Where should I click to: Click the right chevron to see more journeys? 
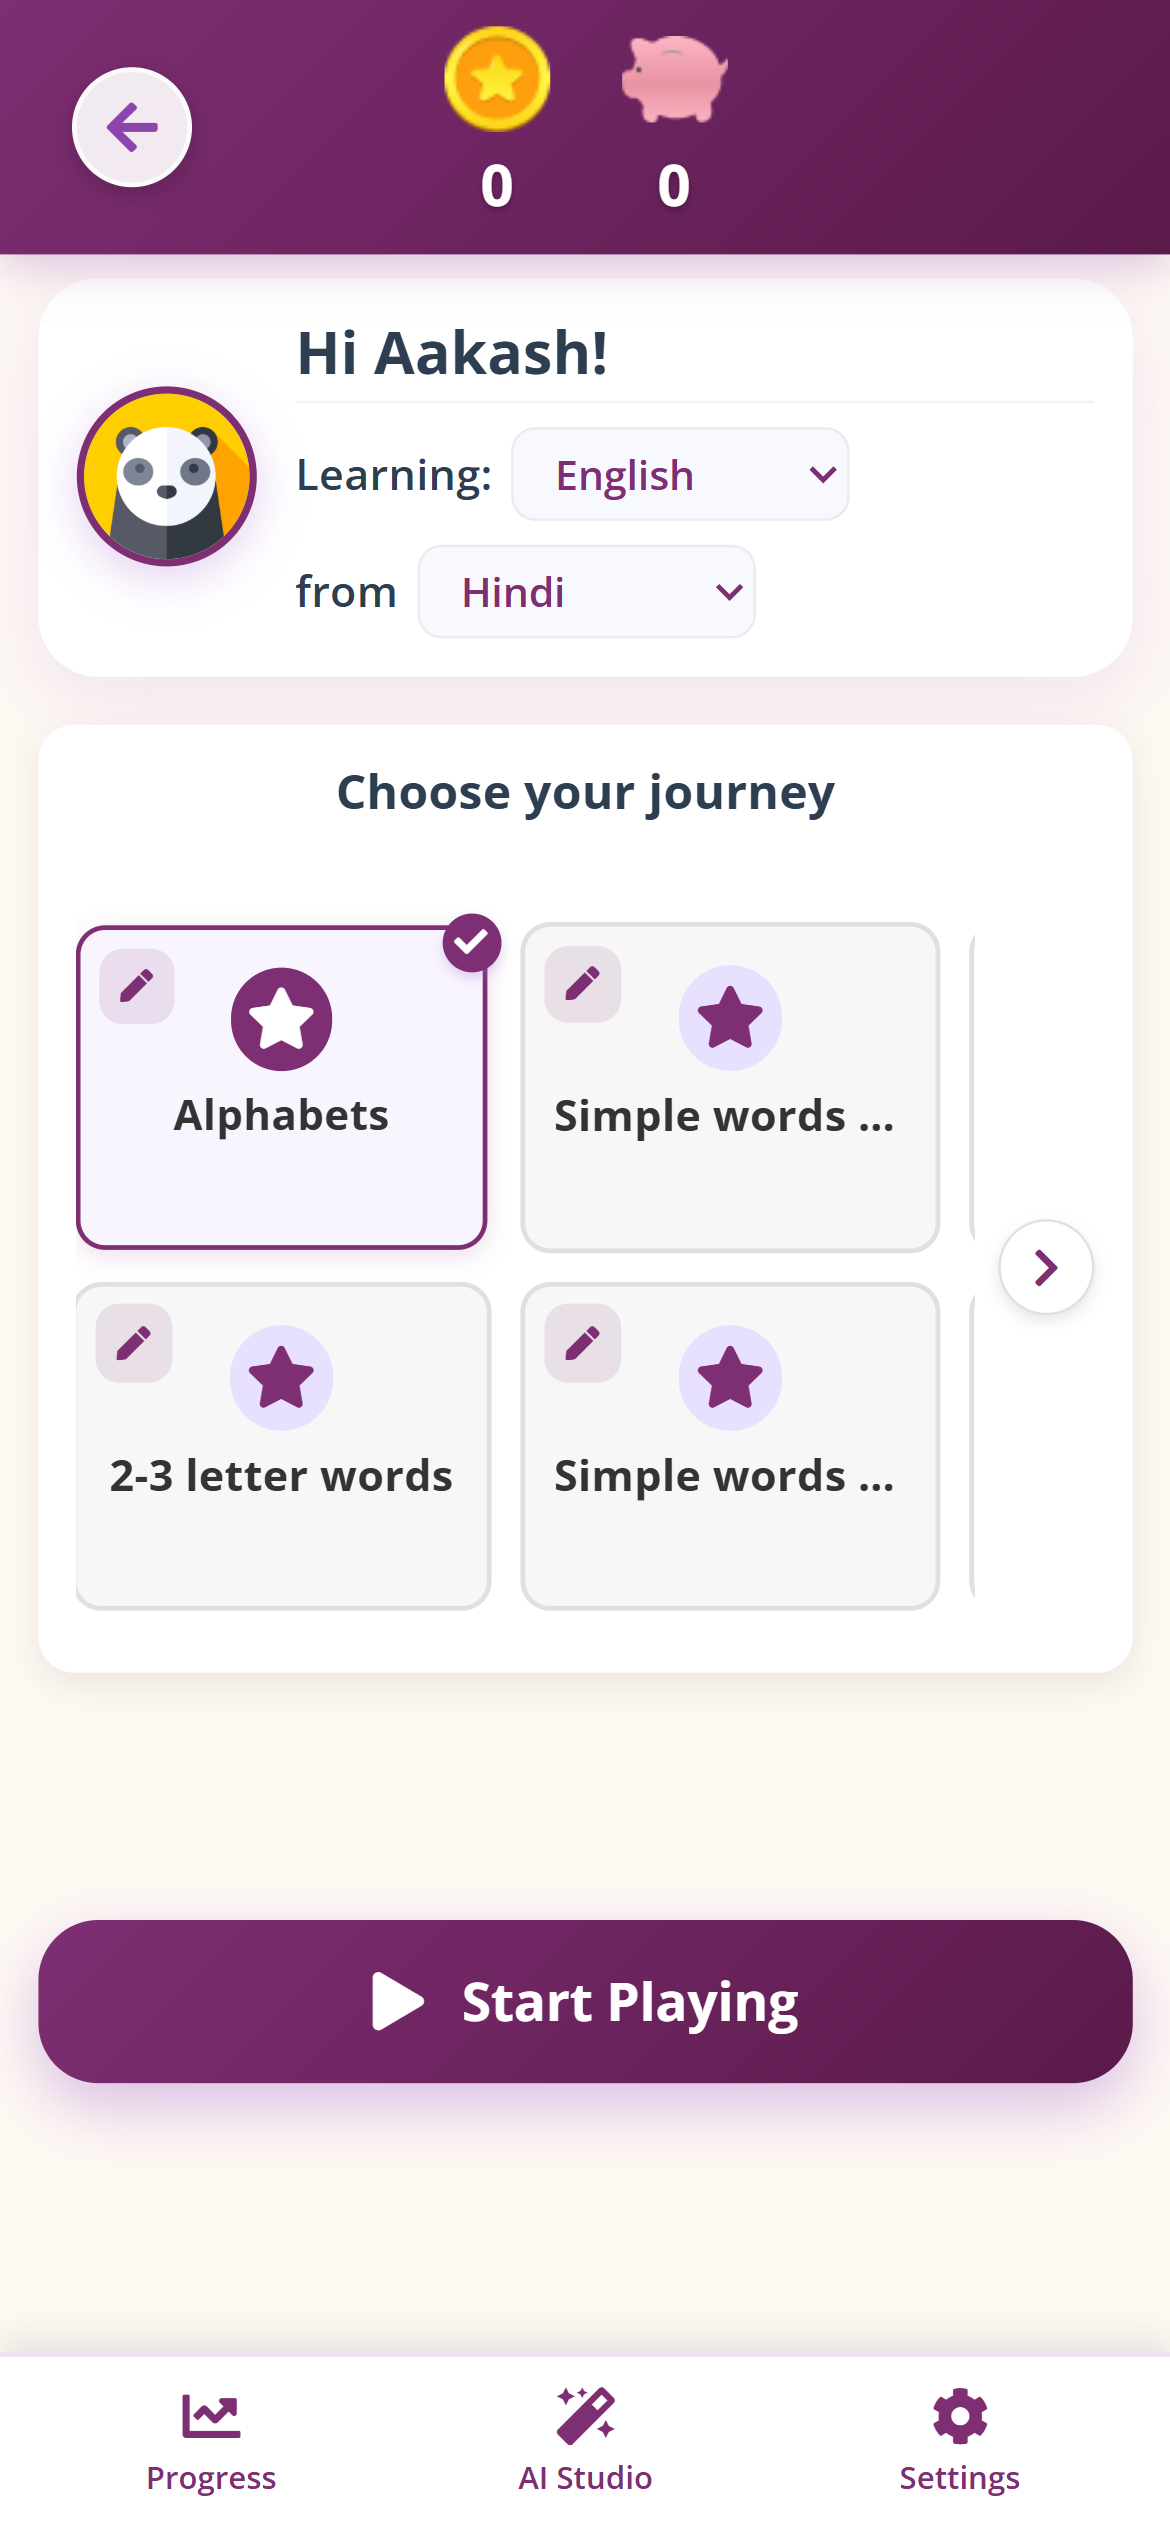(1046, 1267)
